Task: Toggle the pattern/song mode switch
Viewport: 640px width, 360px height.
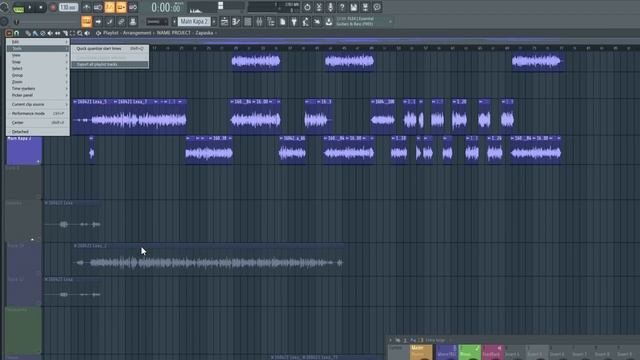Action: 18,7
